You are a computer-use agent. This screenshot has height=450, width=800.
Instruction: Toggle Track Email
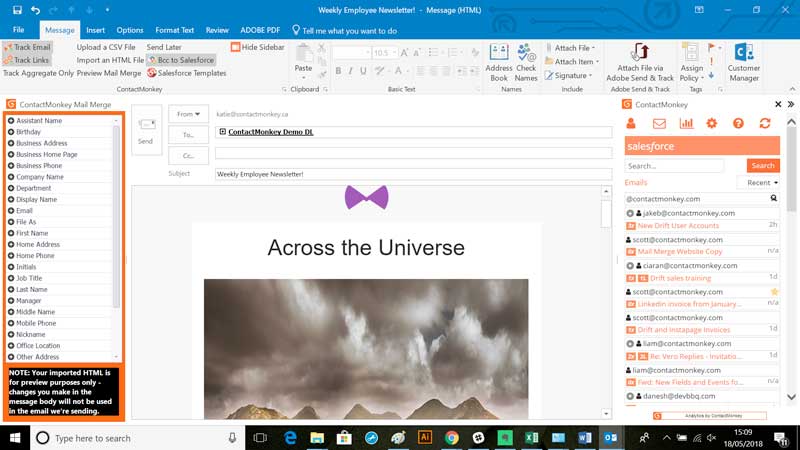coord(27,47)
